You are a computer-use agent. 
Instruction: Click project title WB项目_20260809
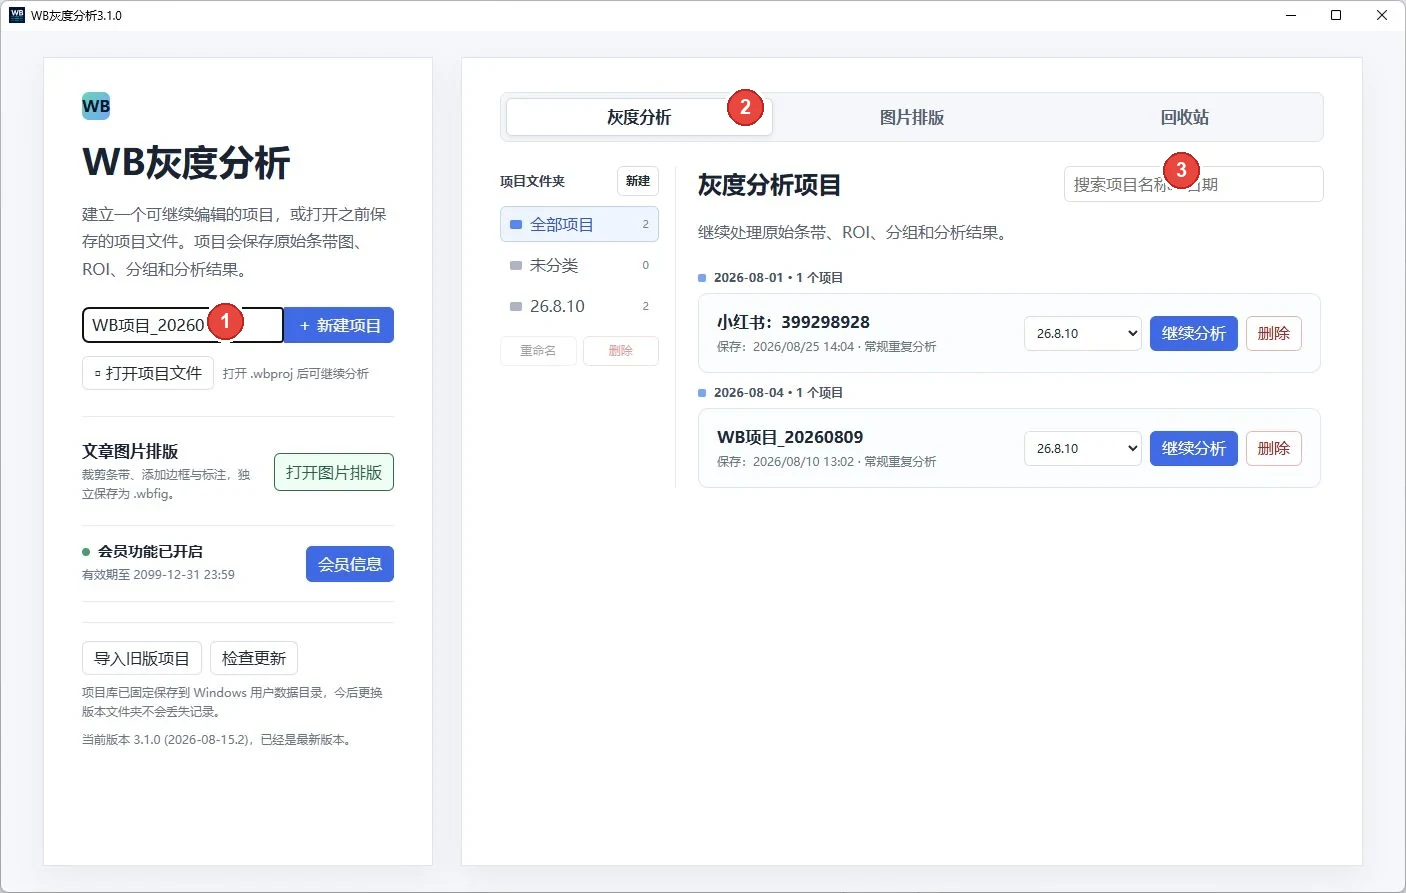(790, 437)
